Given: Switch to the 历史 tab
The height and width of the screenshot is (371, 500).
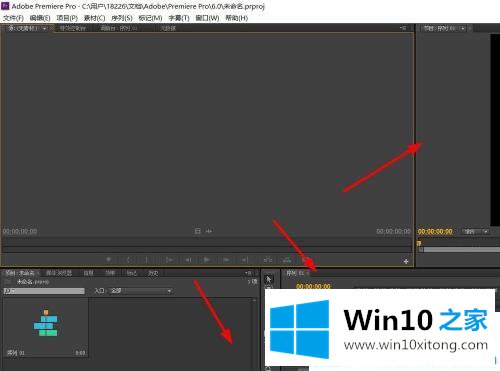Looking at the screenshot, I should (x=153, y=273).
